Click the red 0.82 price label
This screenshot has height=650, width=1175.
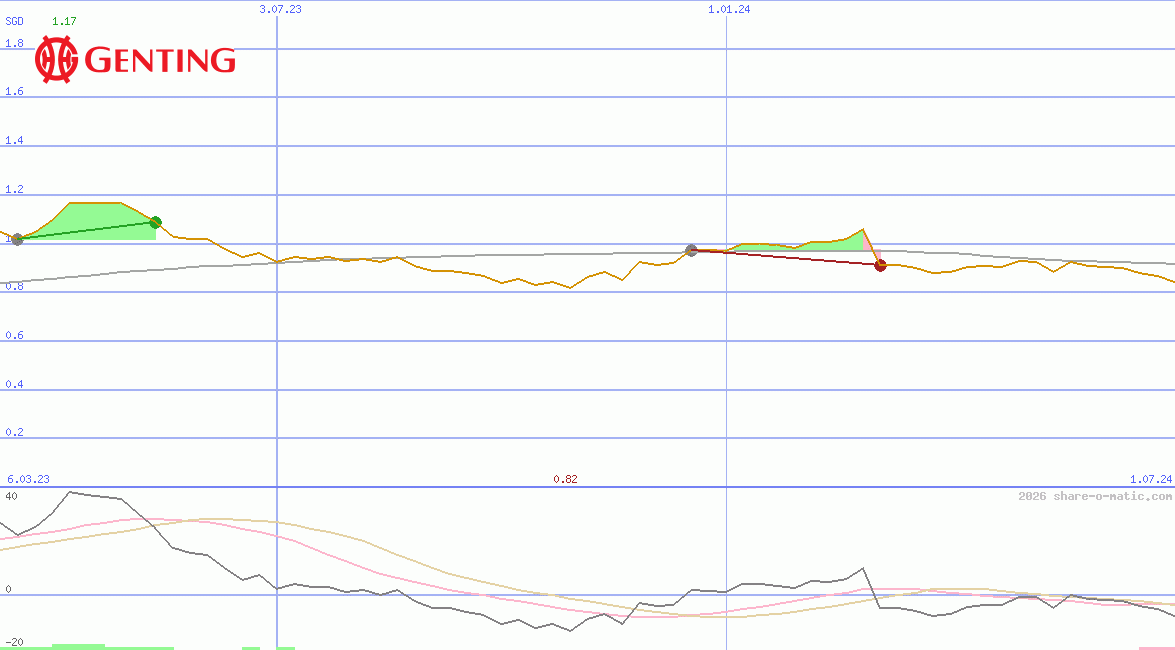(565, 479)
